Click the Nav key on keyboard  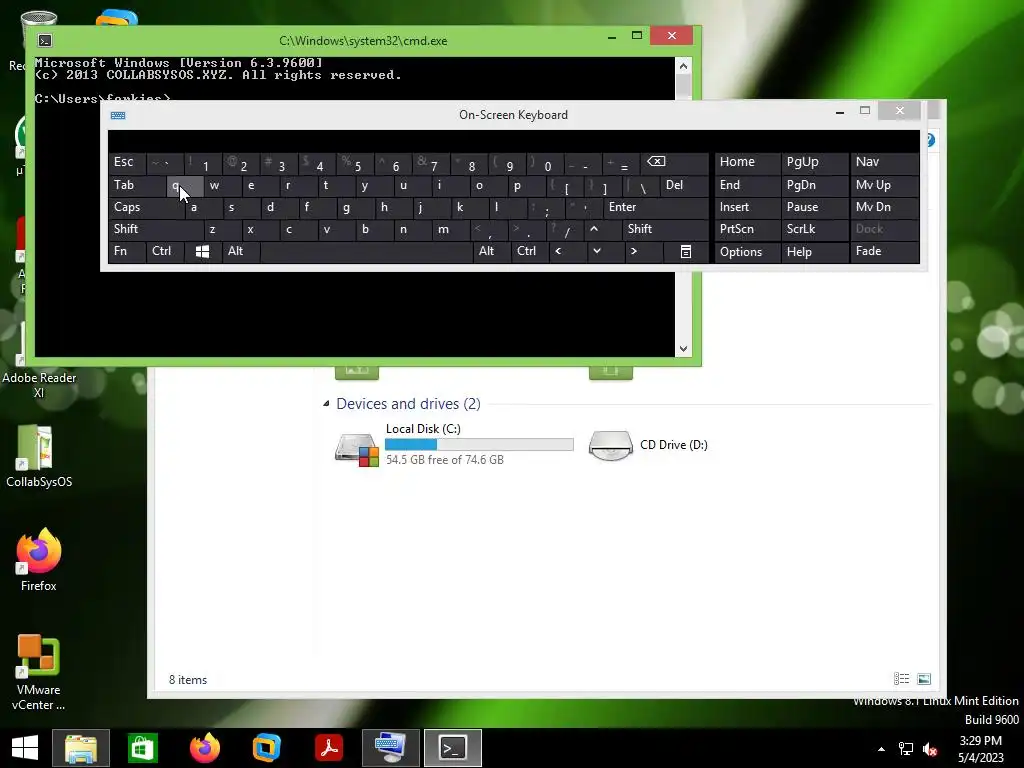coord(884,162)
